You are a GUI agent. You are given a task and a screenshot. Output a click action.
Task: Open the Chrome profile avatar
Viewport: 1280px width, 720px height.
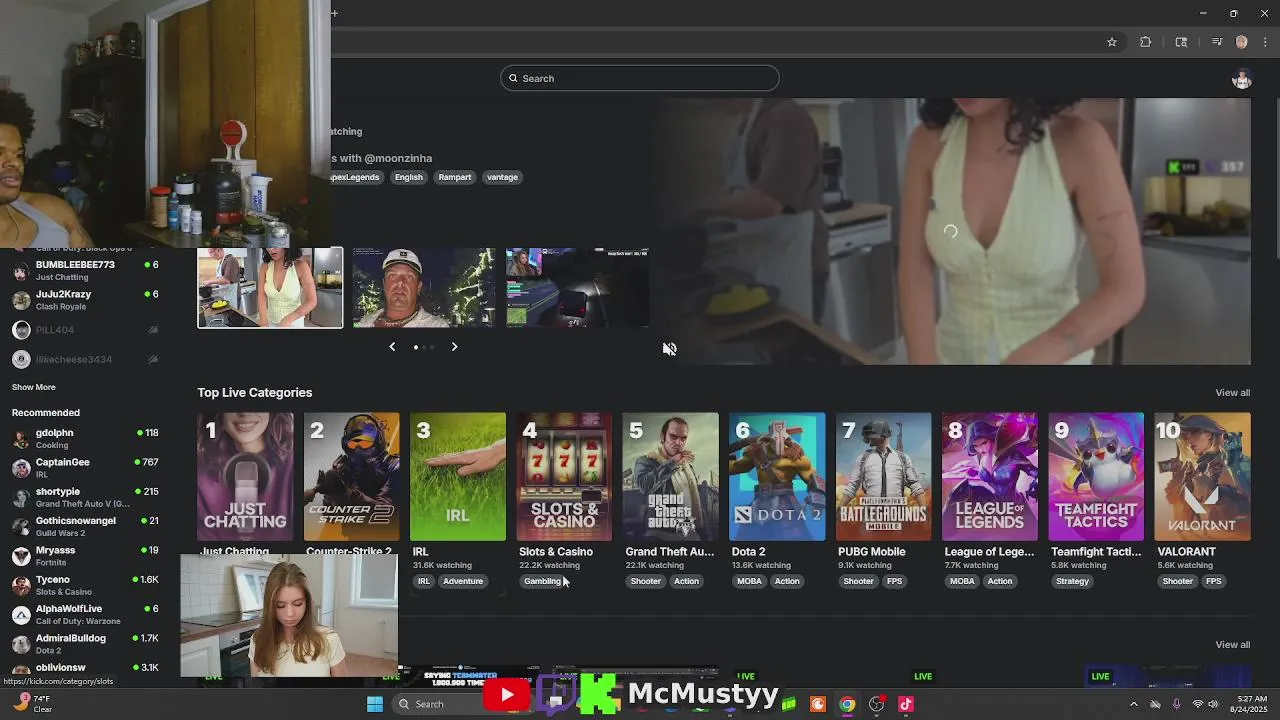coord(1241,42)
